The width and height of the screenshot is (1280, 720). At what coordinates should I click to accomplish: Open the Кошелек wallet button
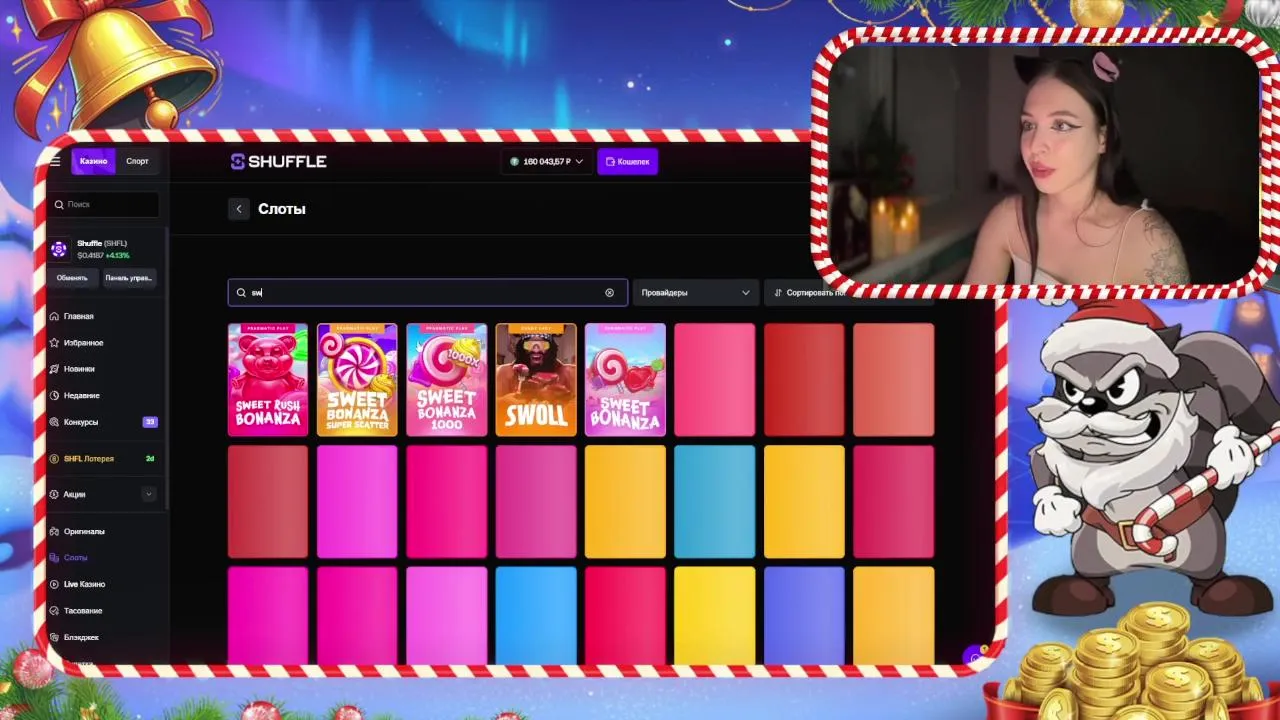pyautogui.click(x=627, y=161)
